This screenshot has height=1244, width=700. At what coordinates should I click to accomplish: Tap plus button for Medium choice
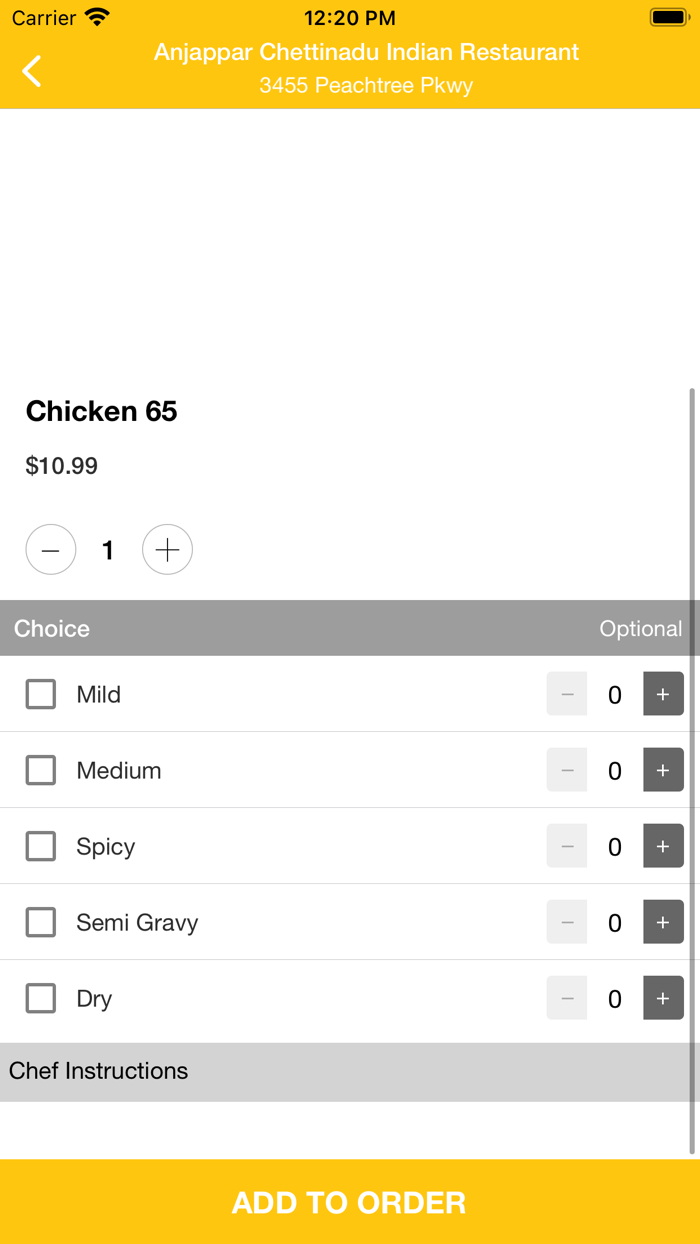click(663, 770)
